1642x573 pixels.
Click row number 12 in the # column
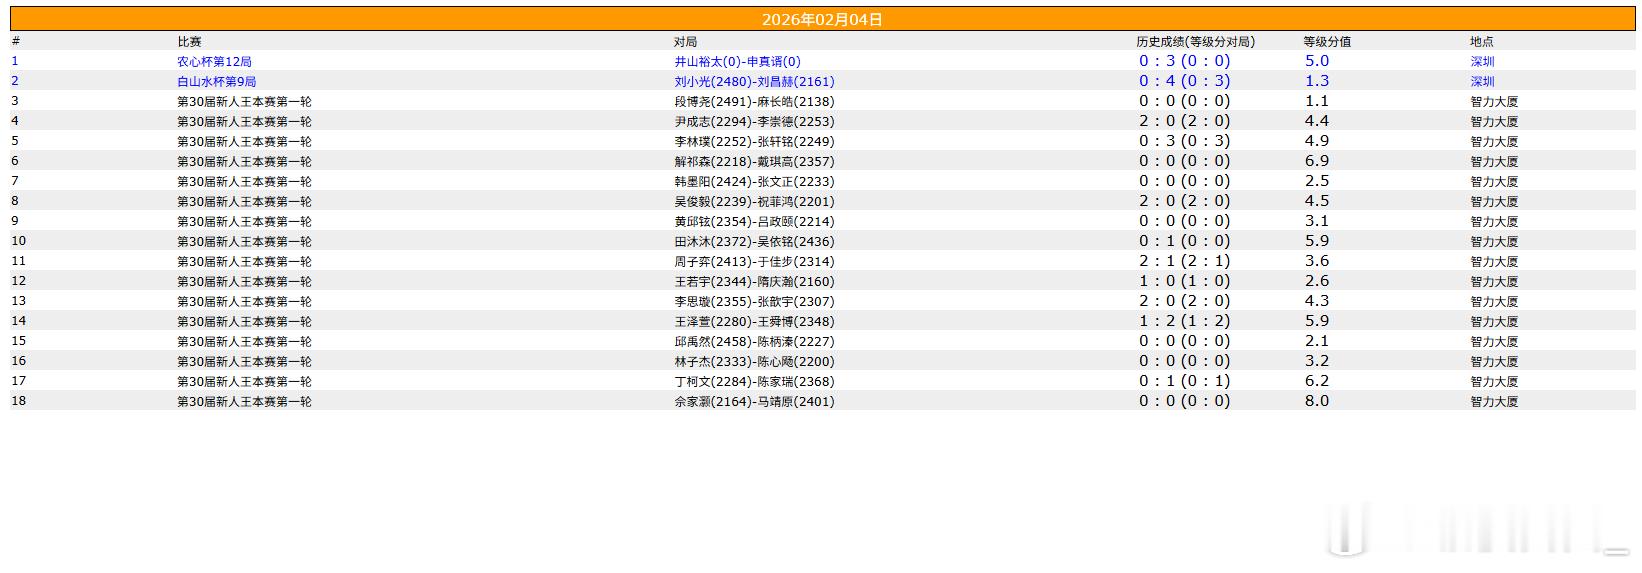pos(19,281)
